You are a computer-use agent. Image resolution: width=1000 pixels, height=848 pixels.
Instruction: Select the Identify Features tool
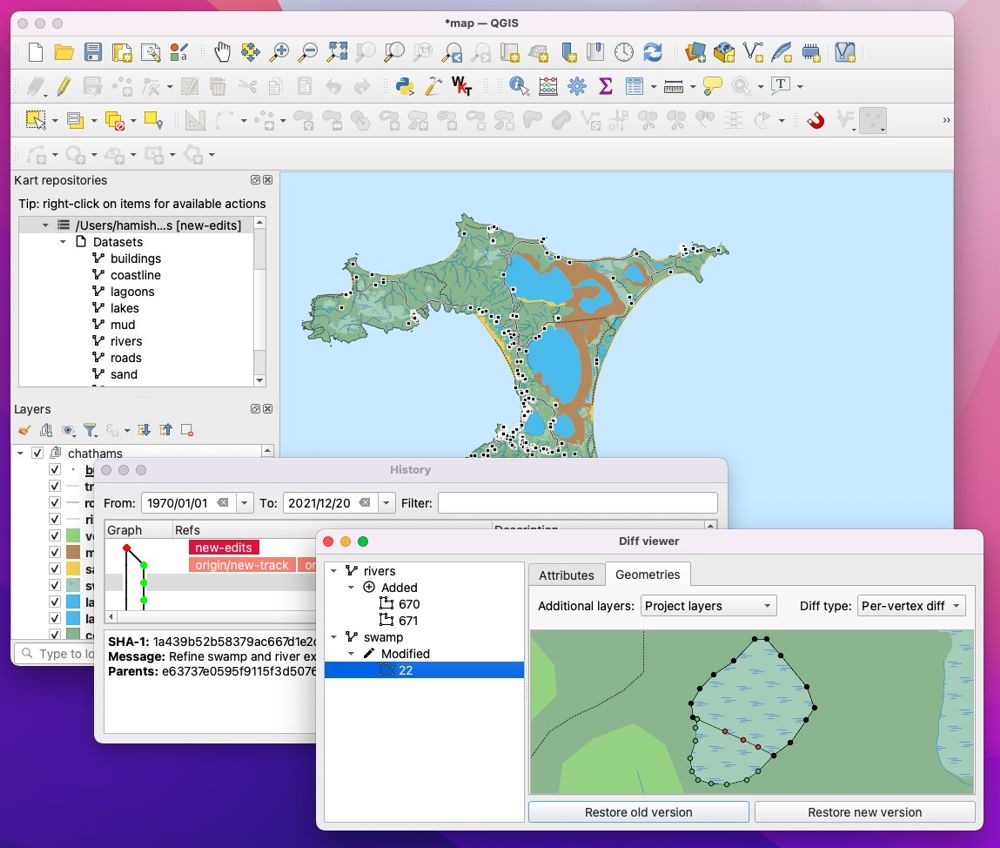pyautogui.click(x=519, y=86)
